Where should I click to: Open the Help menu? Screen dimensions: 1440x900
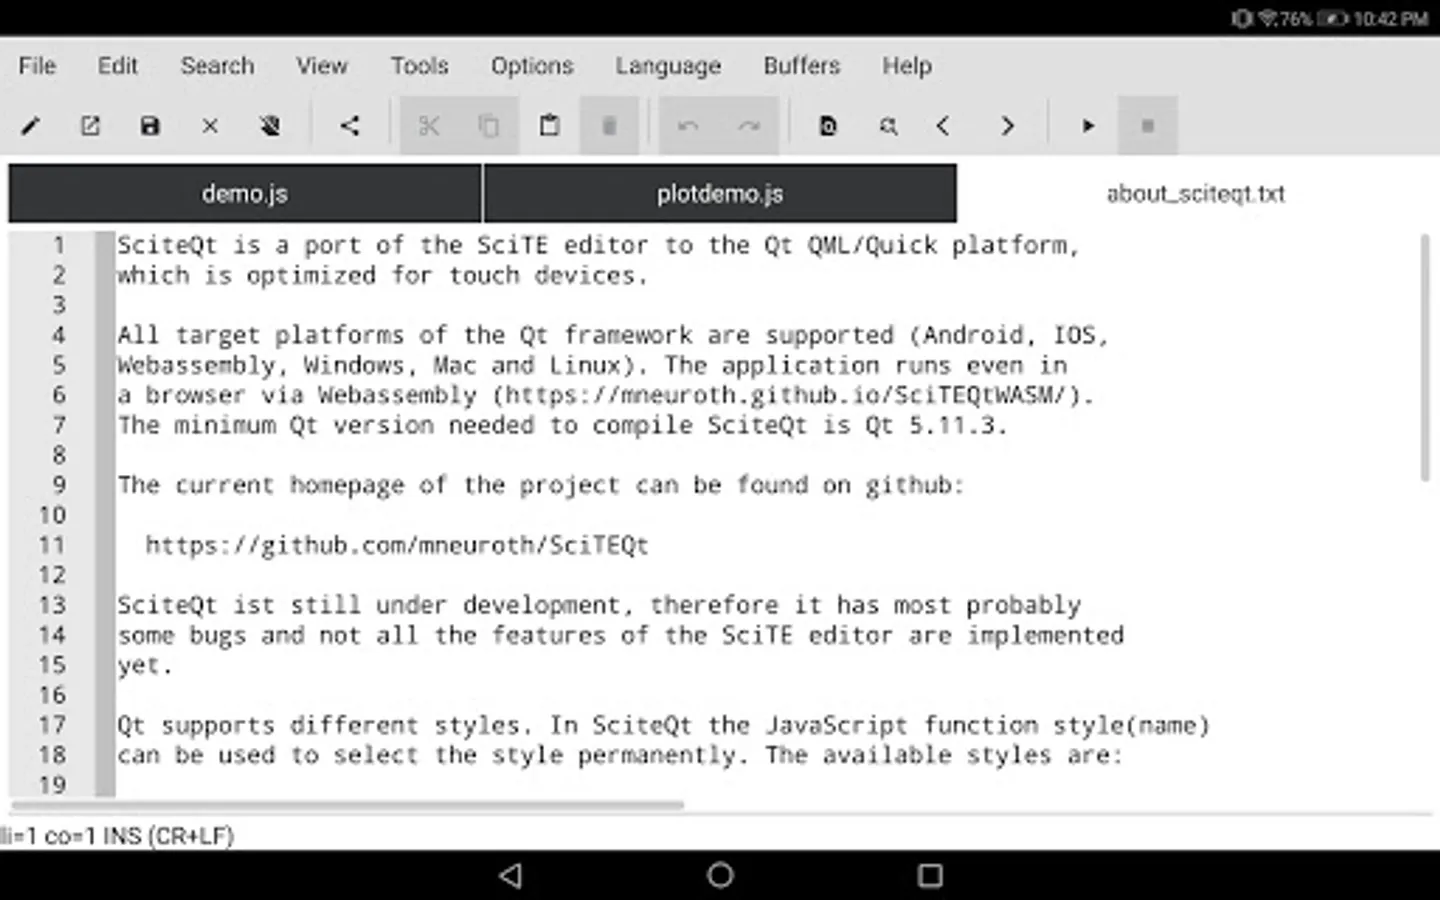[907, 66]
